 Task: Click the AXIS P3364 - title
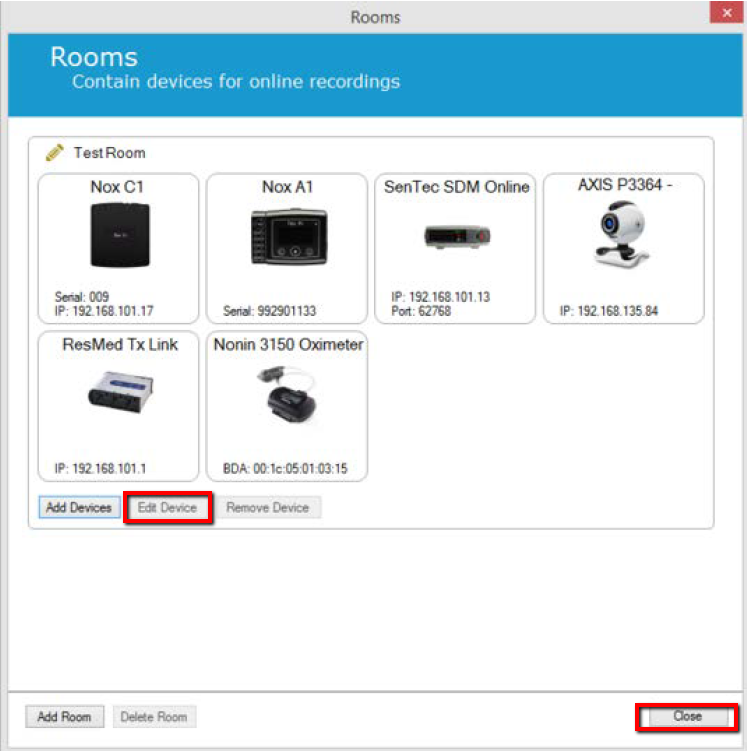tap(625, 184)
